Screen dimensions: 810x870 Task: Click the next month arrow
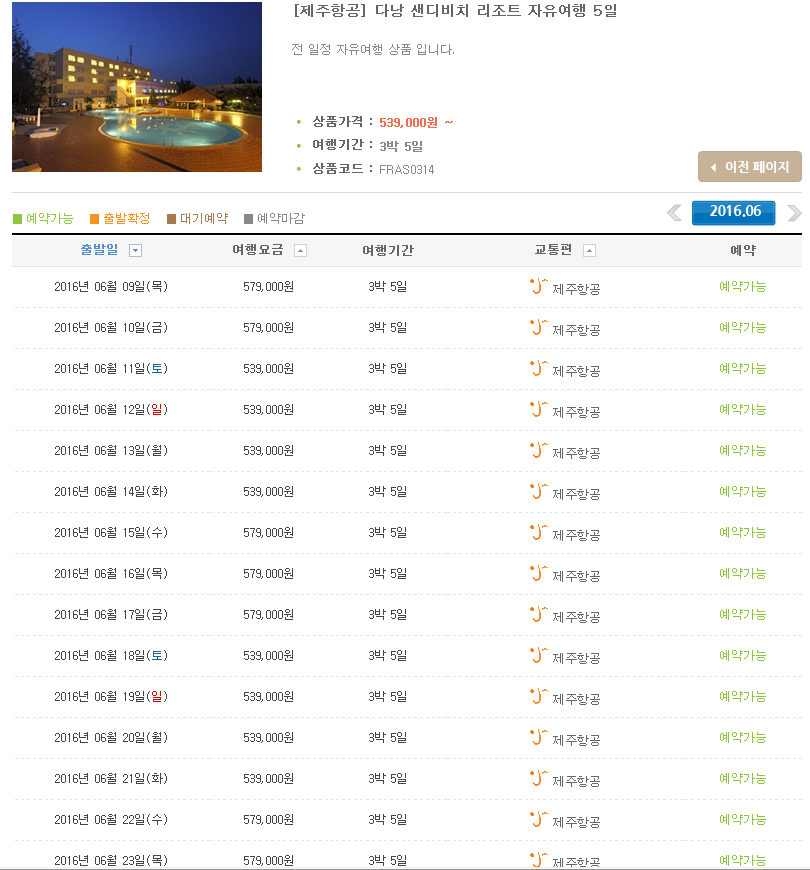tap(794, 213)
